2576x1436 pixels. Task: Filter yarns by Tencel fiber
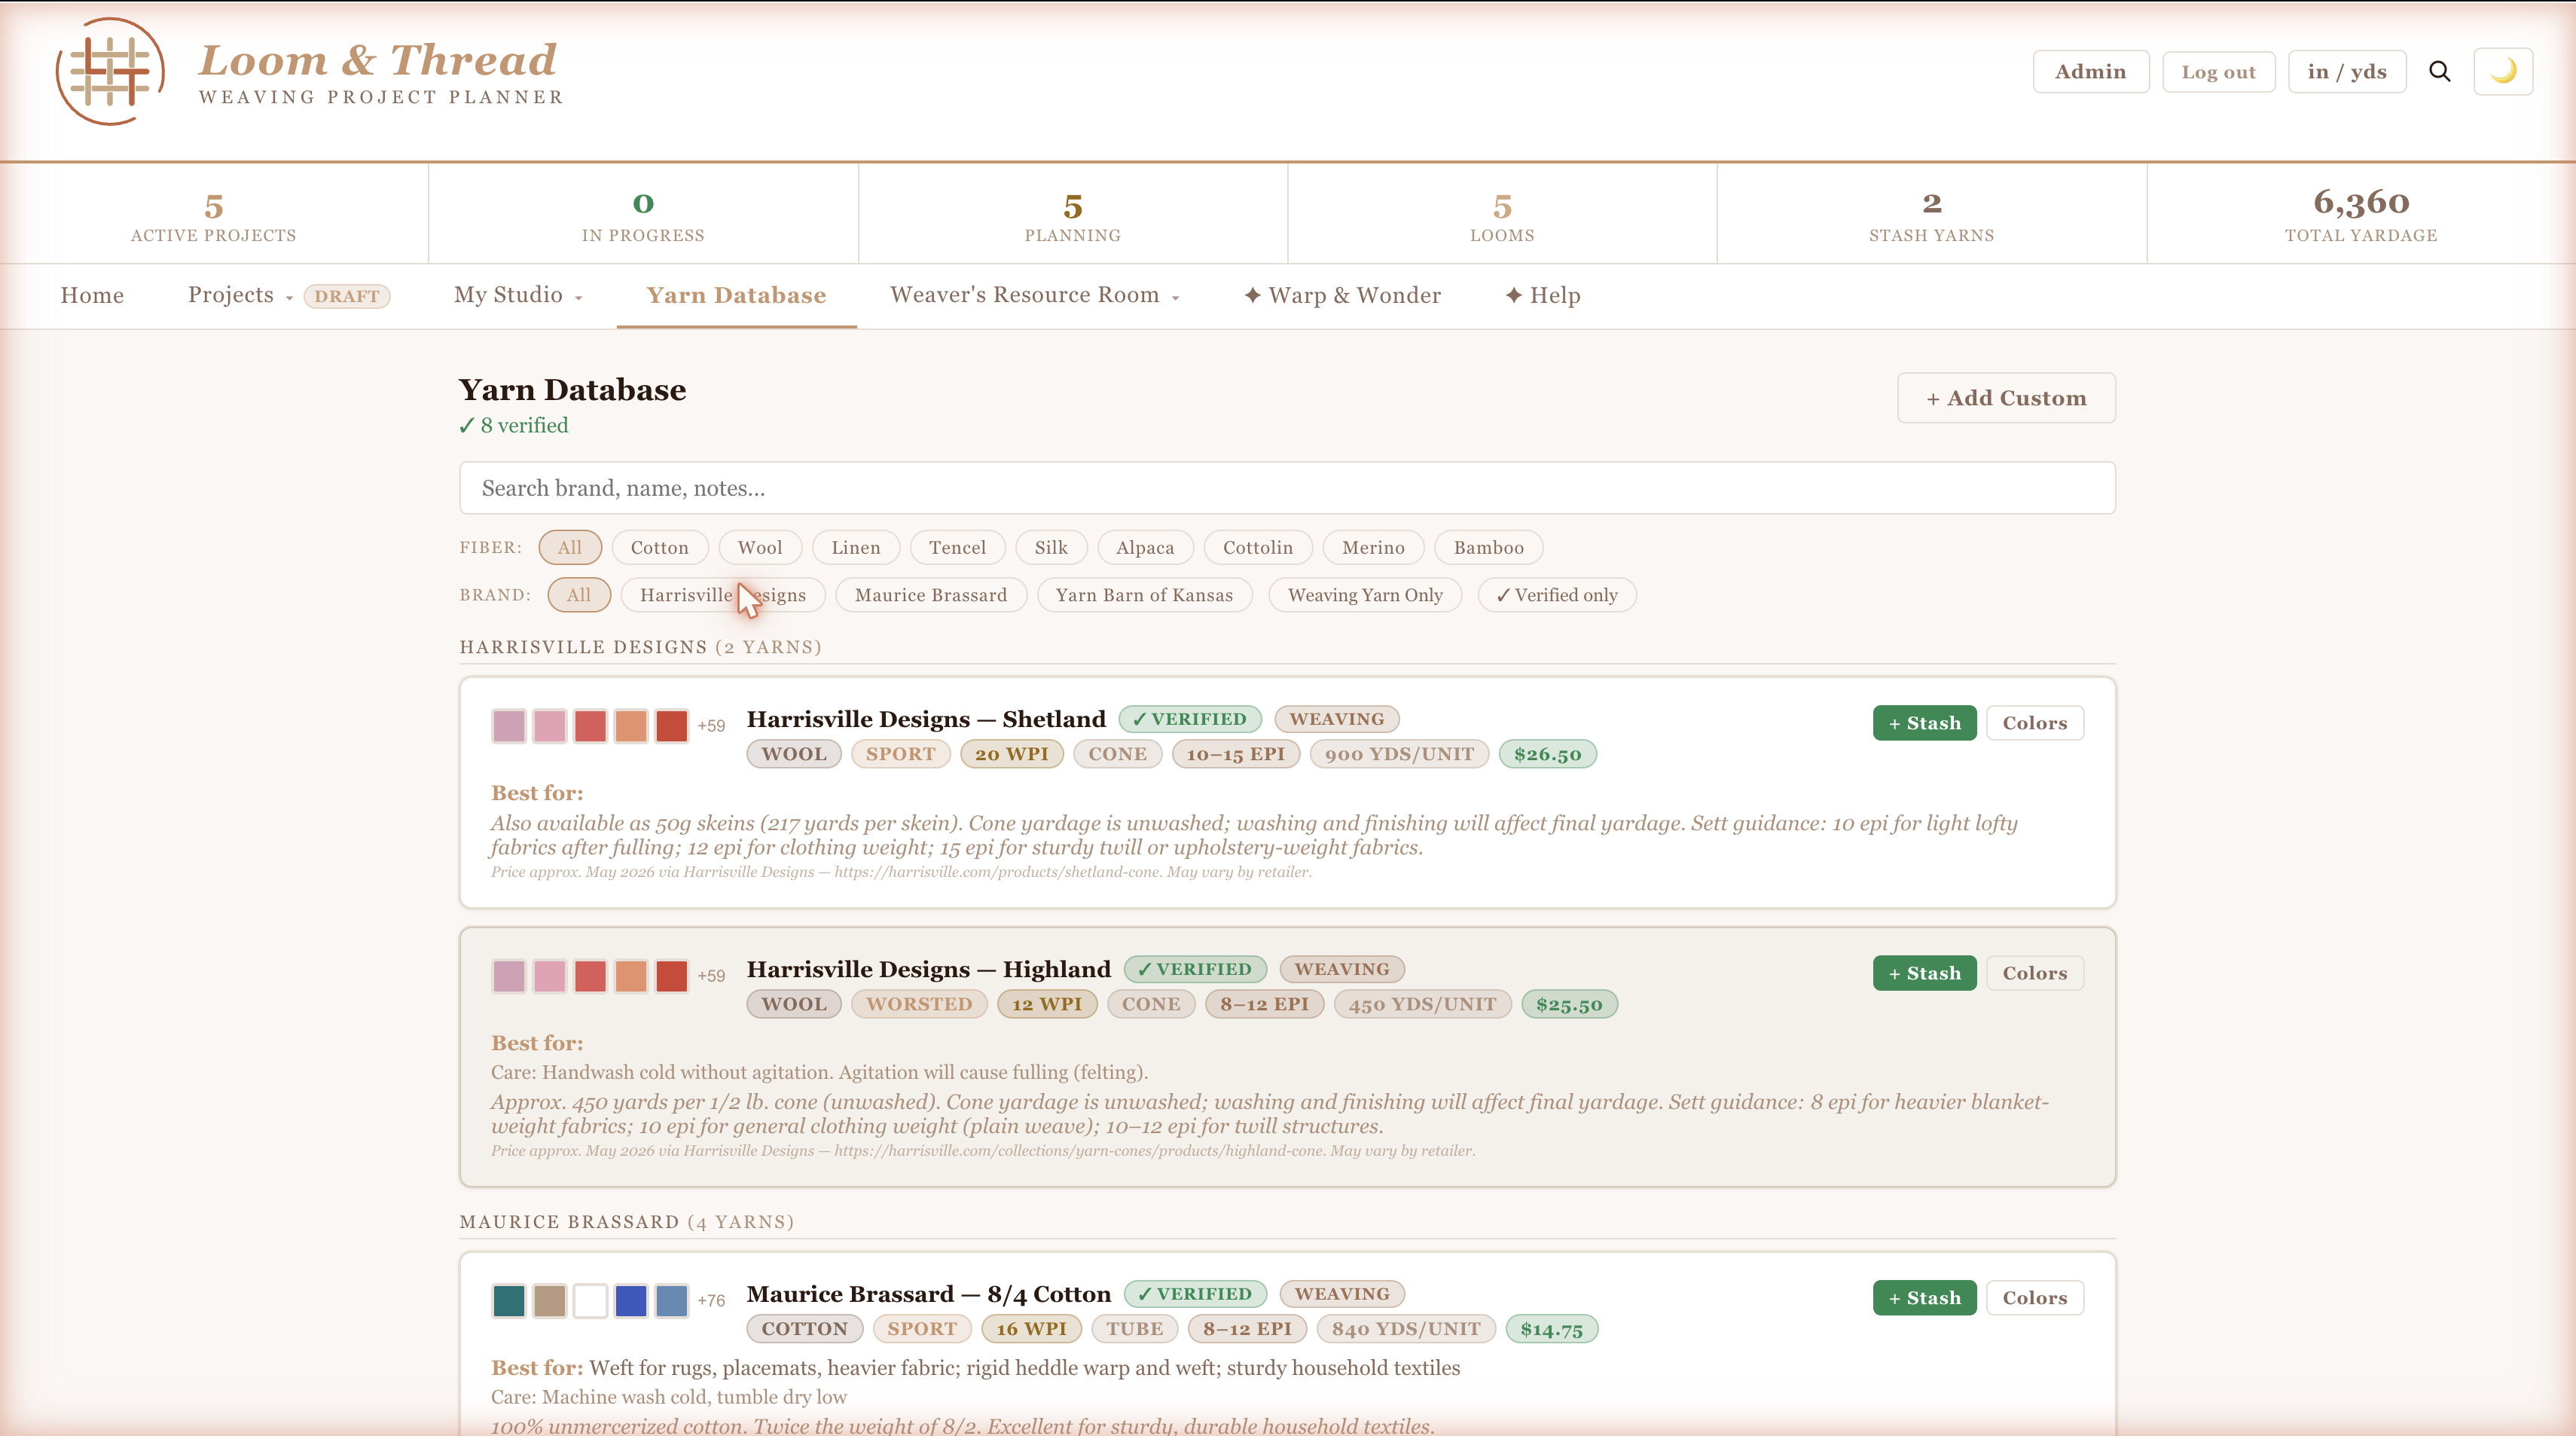(957, 547)
